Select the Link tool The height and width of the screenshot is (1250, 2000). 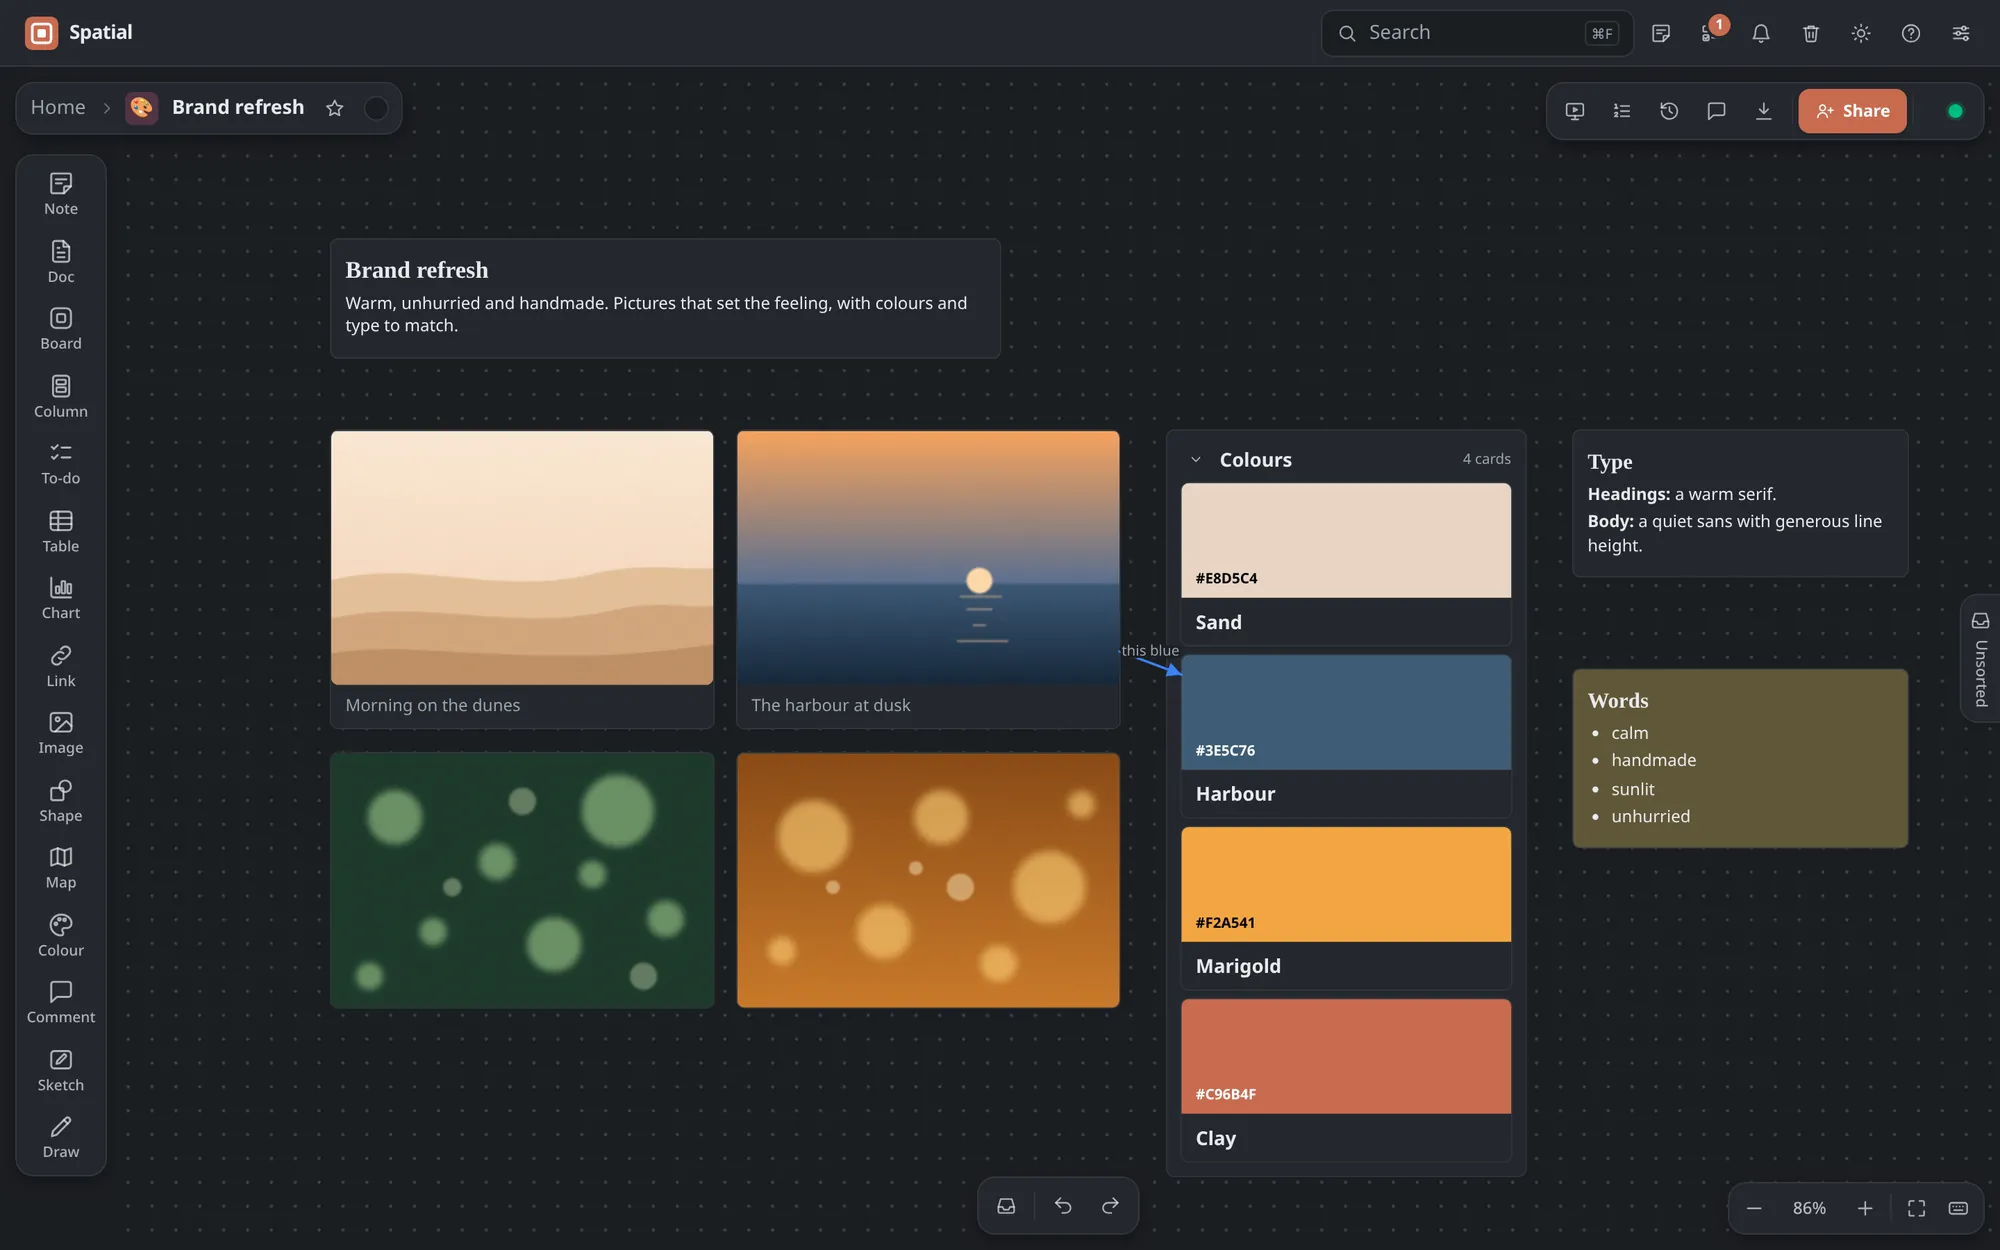(x=61, y=667)
